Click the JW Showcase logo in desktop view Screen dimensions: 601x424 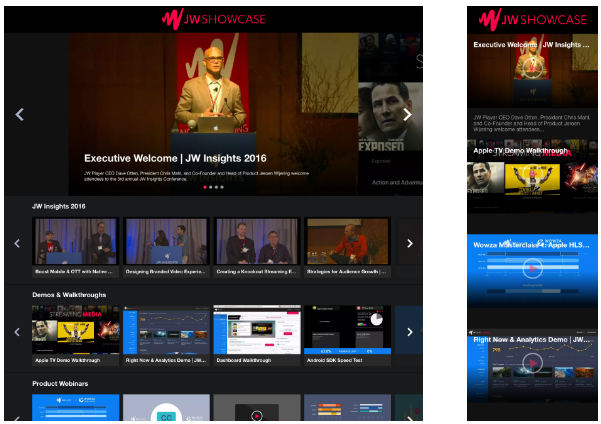[213, 18]
